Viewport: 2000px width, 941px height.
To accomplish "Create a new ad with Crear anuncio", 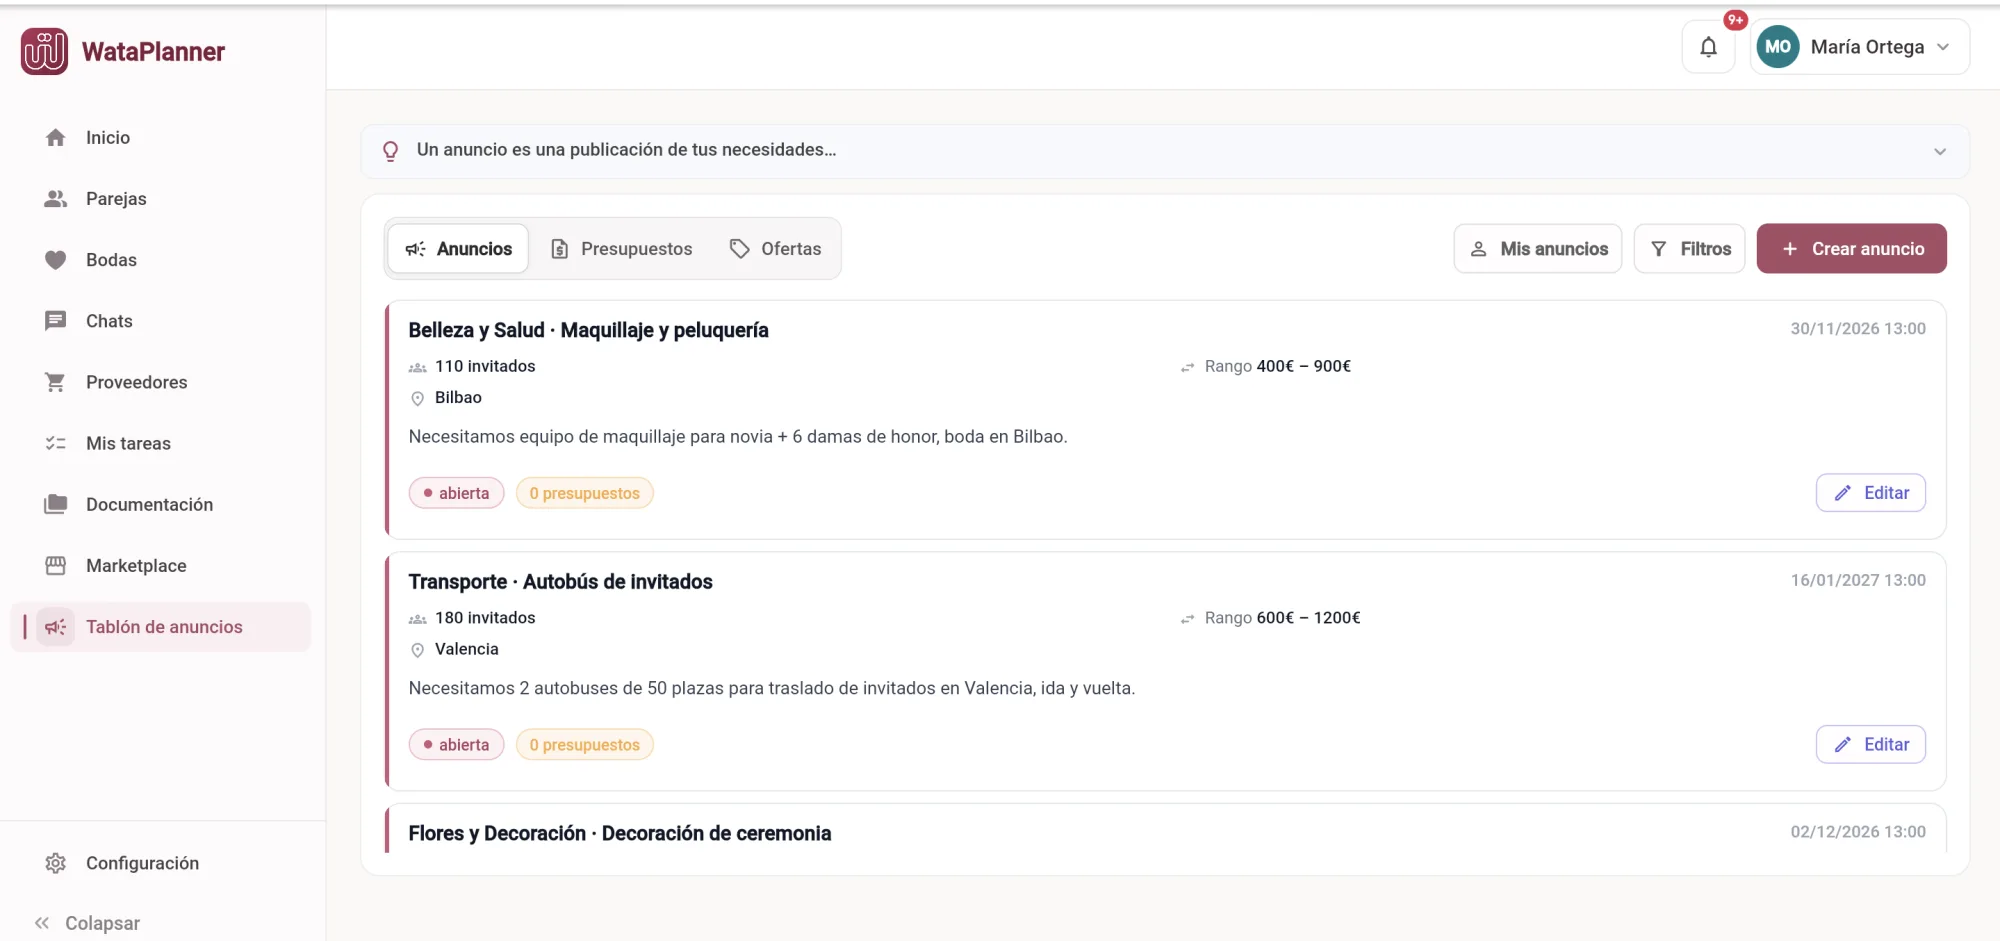I will 1852,249.
